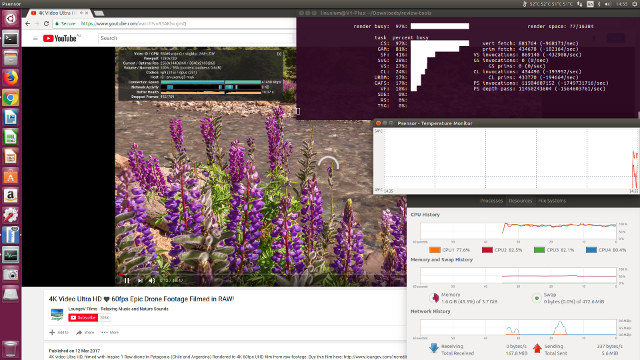The height and width of the screenshot is (360, 640).
Task: Subscribe to the LoungeV Films channel
Action: click(83, 318)
